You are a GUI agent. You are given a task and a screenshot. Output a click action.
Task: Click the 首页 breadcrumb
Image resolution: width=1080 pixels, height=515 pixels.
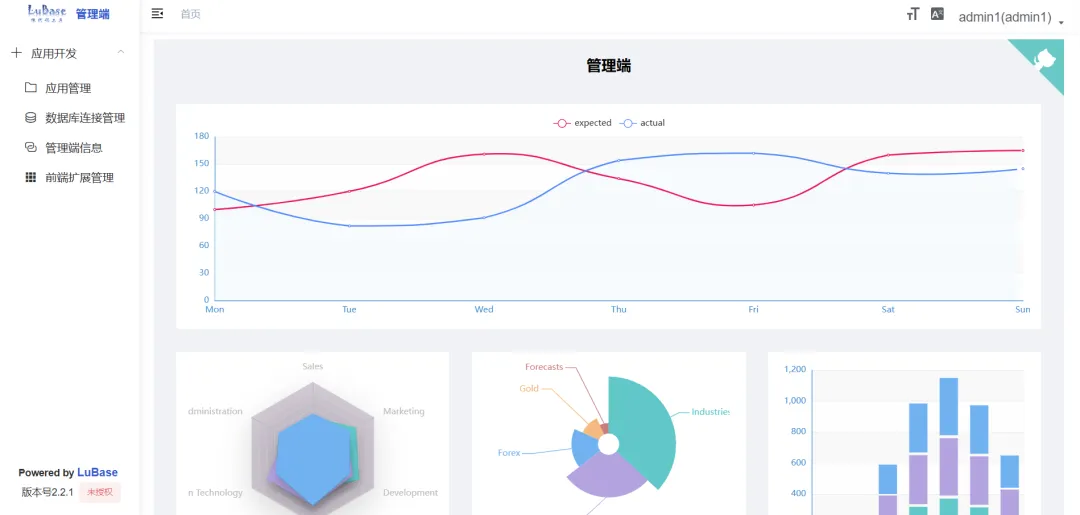(x=191, y=14)
